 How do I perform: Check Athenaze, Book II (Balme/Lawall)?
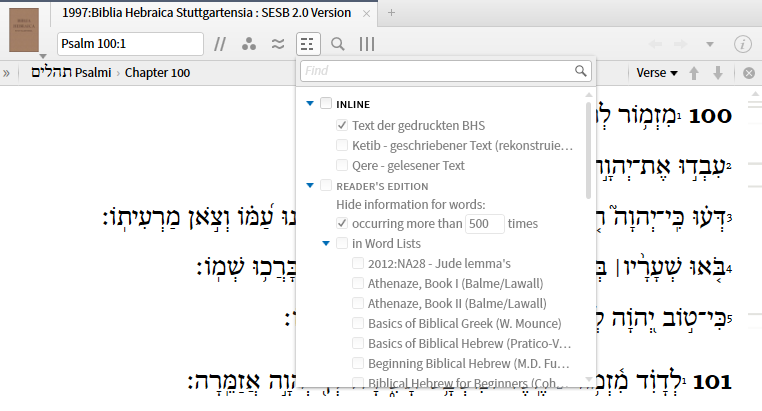pos(358,303)
